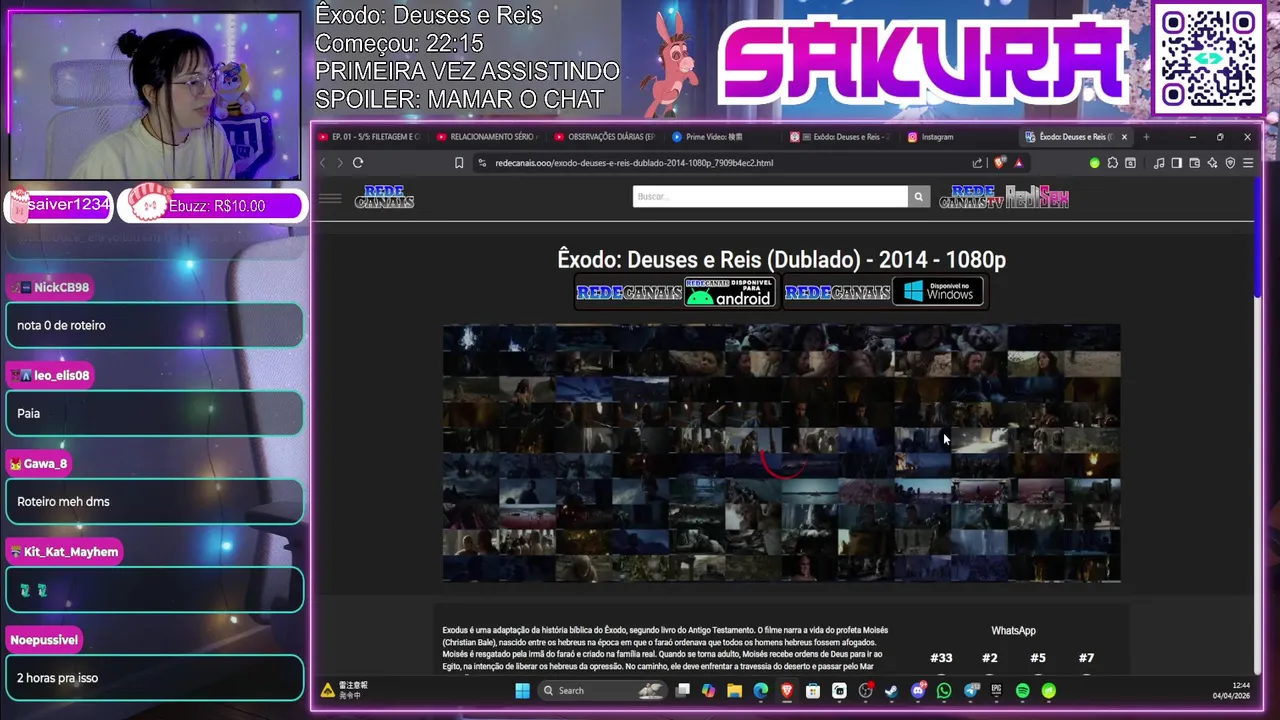Image resolution: width=1280 pixels, height=720 pixels.
Task: Click the '#5' link under WhatsApp
Action: 1038,658
